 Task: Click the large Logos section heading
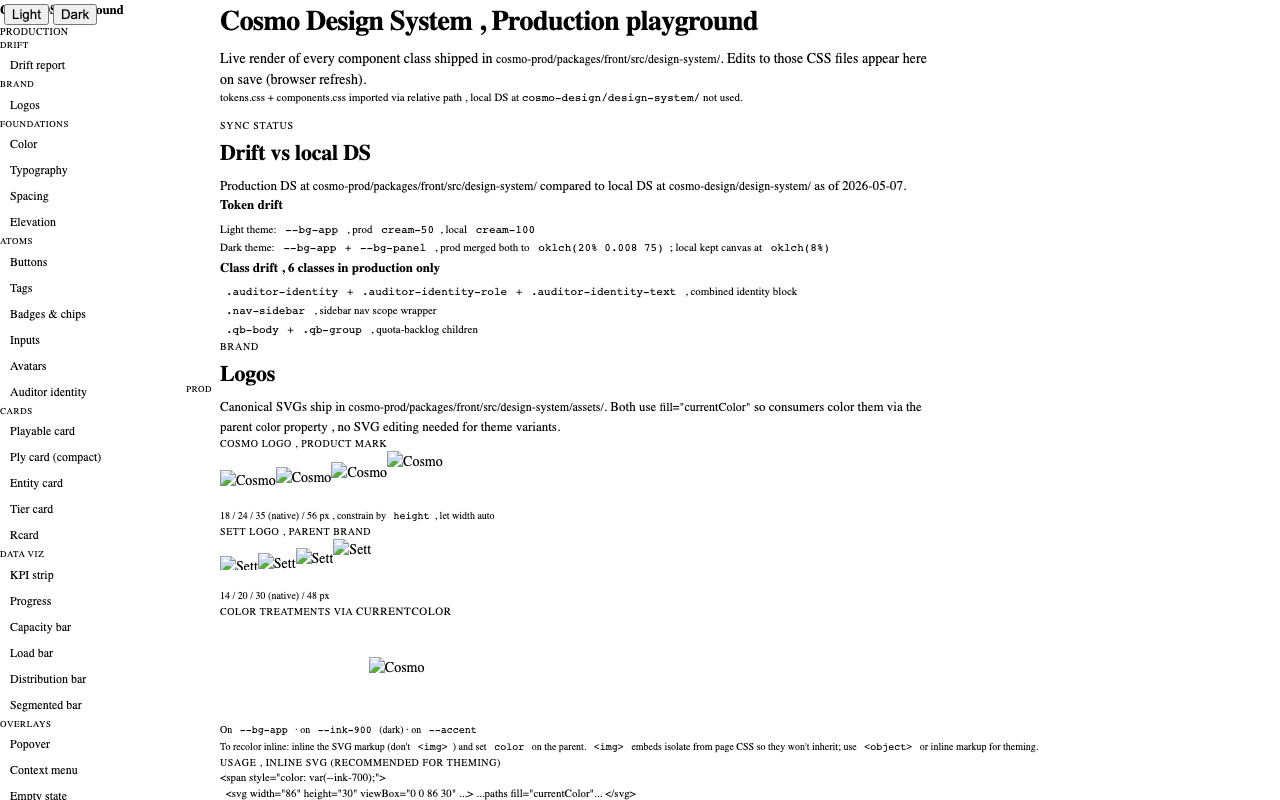point(247,374)
